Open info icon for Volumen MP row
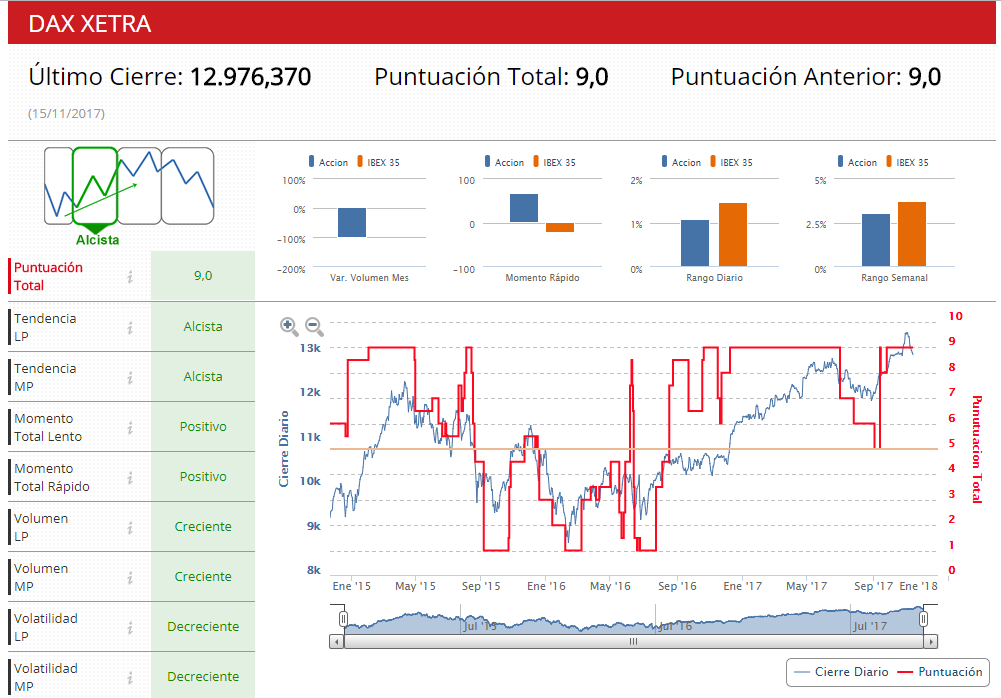The height and width of the screenshot is (698, 1001). 130,577
